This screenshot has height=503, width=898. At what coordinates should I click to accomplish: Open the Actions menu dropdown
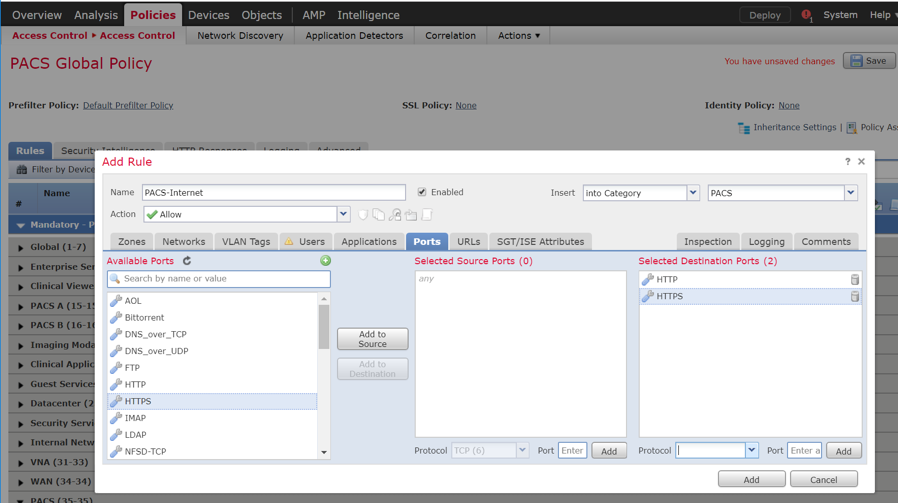tap(519, 36)
